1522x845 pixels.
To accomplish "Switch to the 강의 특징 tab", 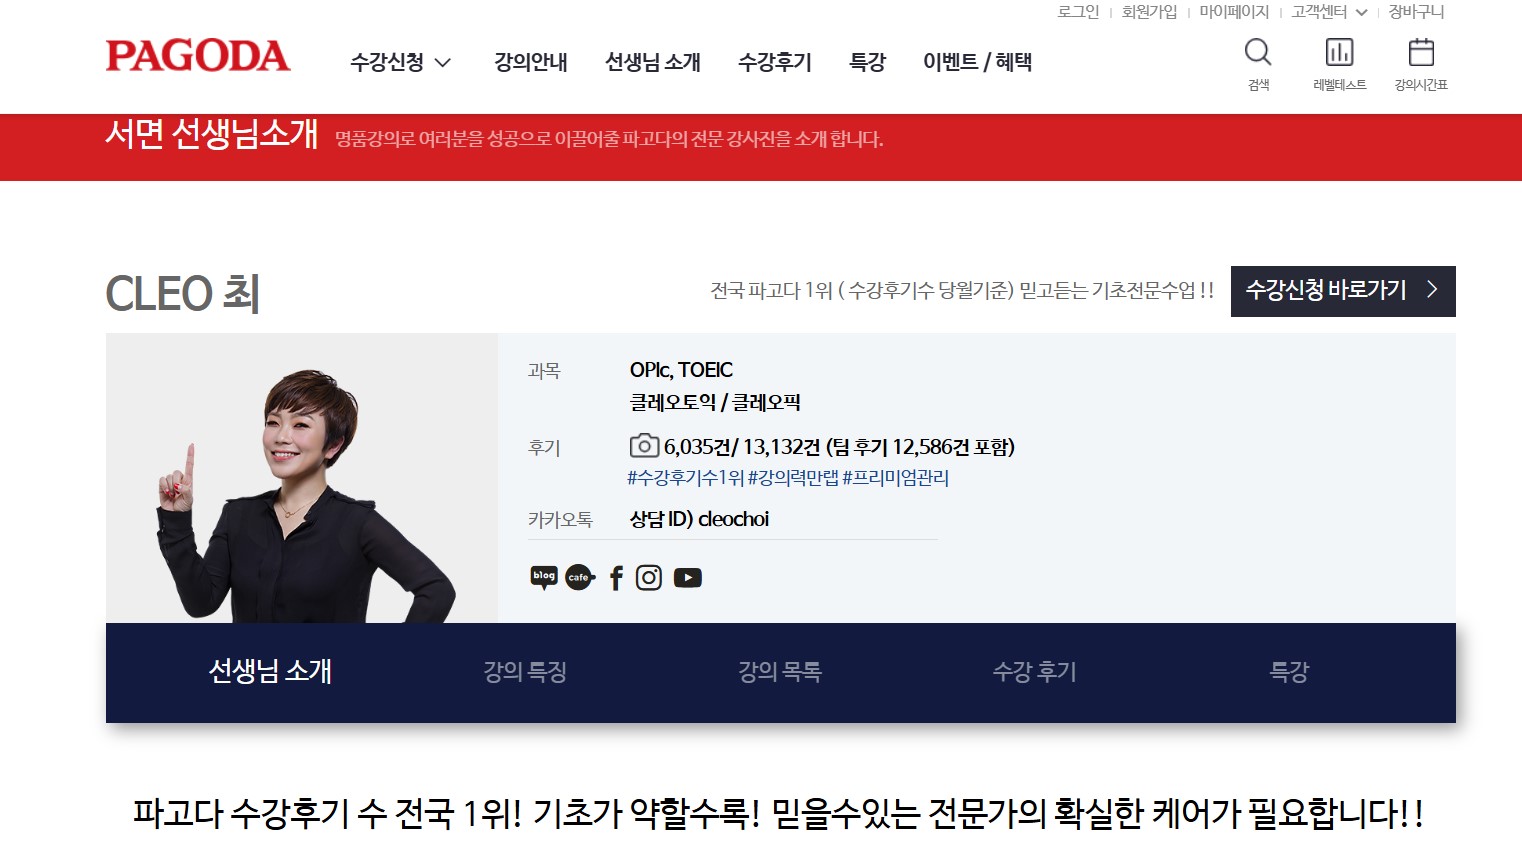I will pos(525,672).
